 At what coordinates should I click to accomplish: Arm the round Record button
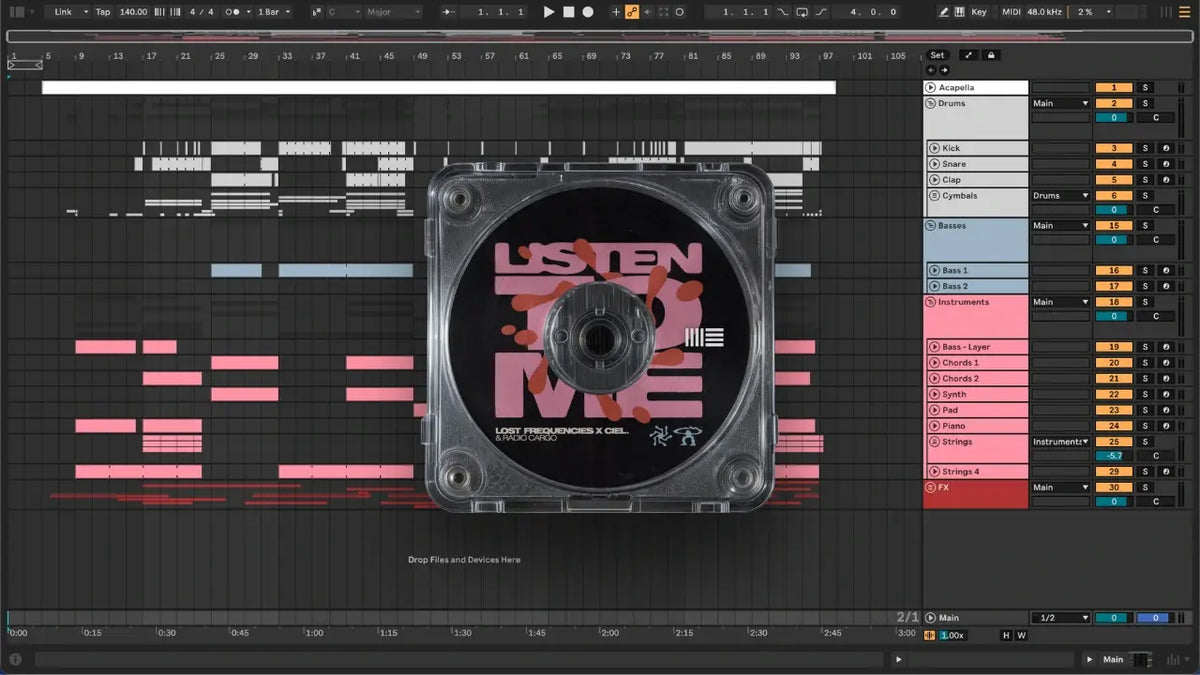pos(588,12)
